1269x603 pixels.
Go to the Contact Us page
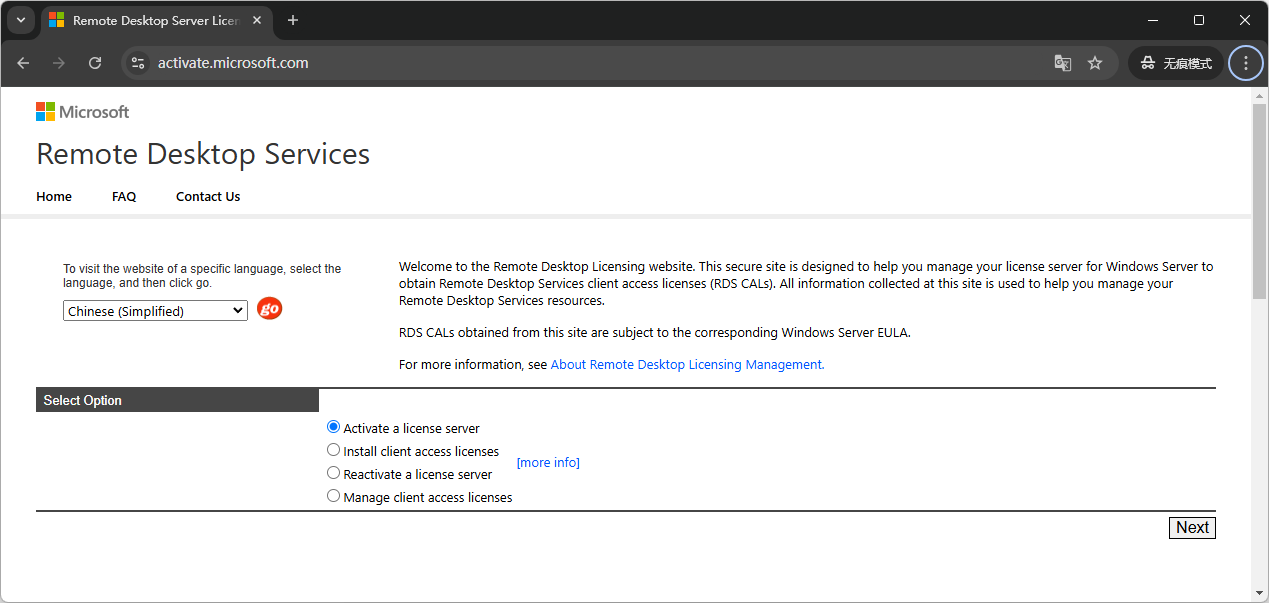click(208, 197)
